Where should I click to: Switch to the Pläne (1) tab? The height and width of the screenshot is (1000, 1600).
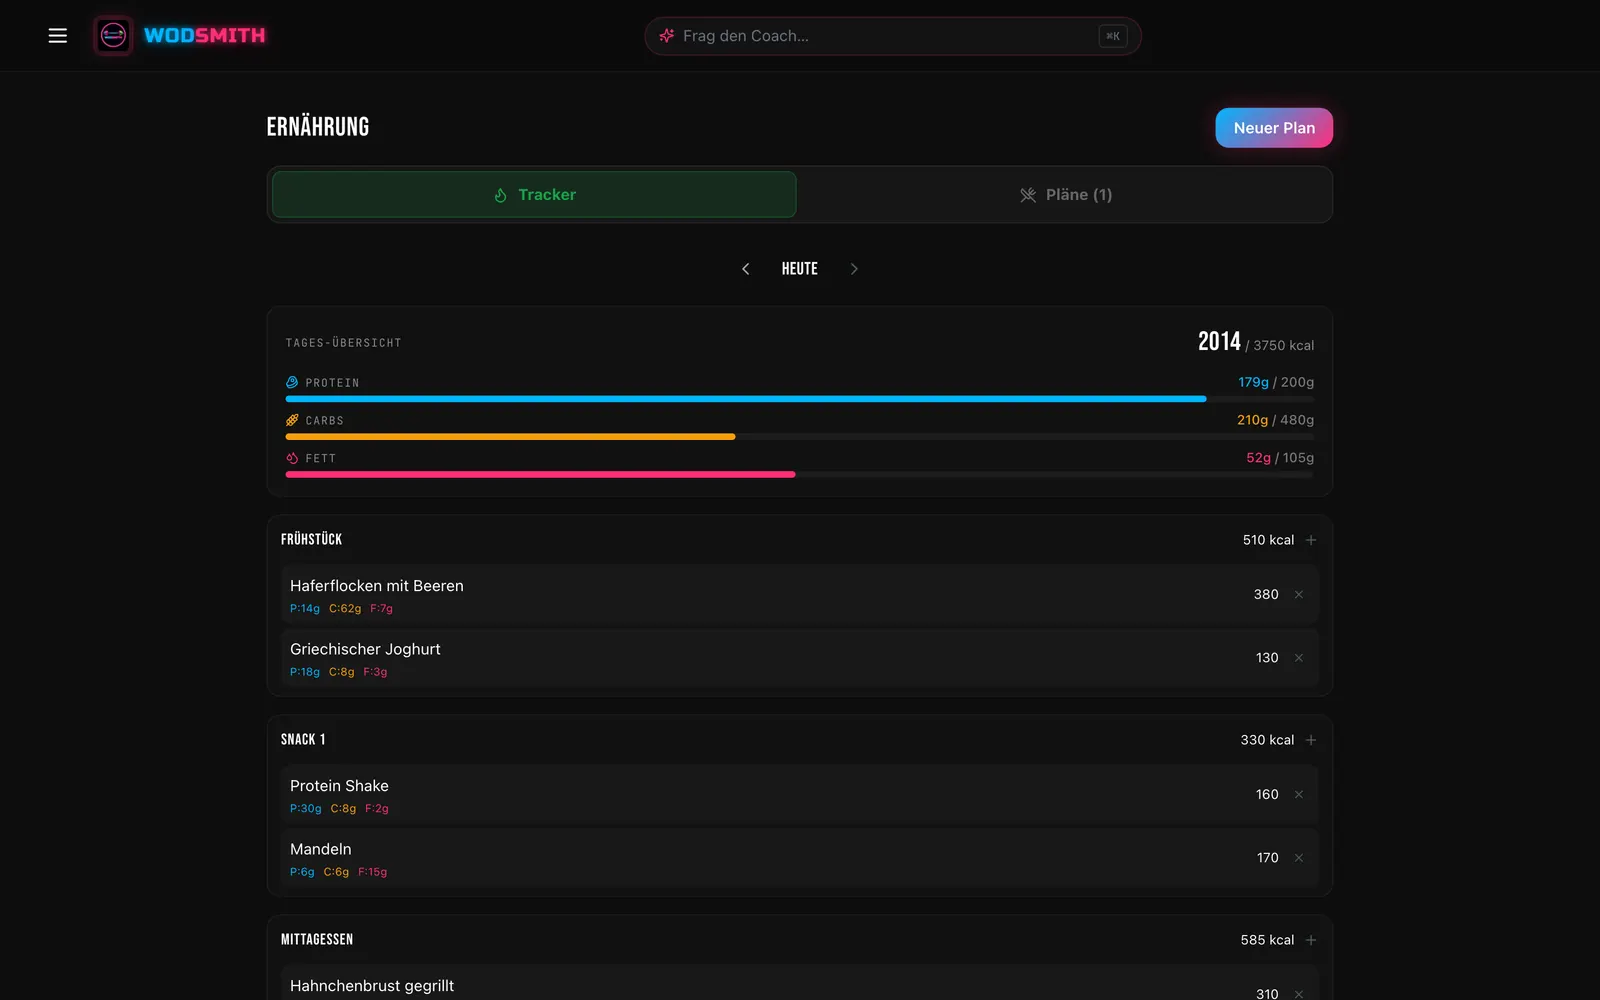[x=1065, y=195]
